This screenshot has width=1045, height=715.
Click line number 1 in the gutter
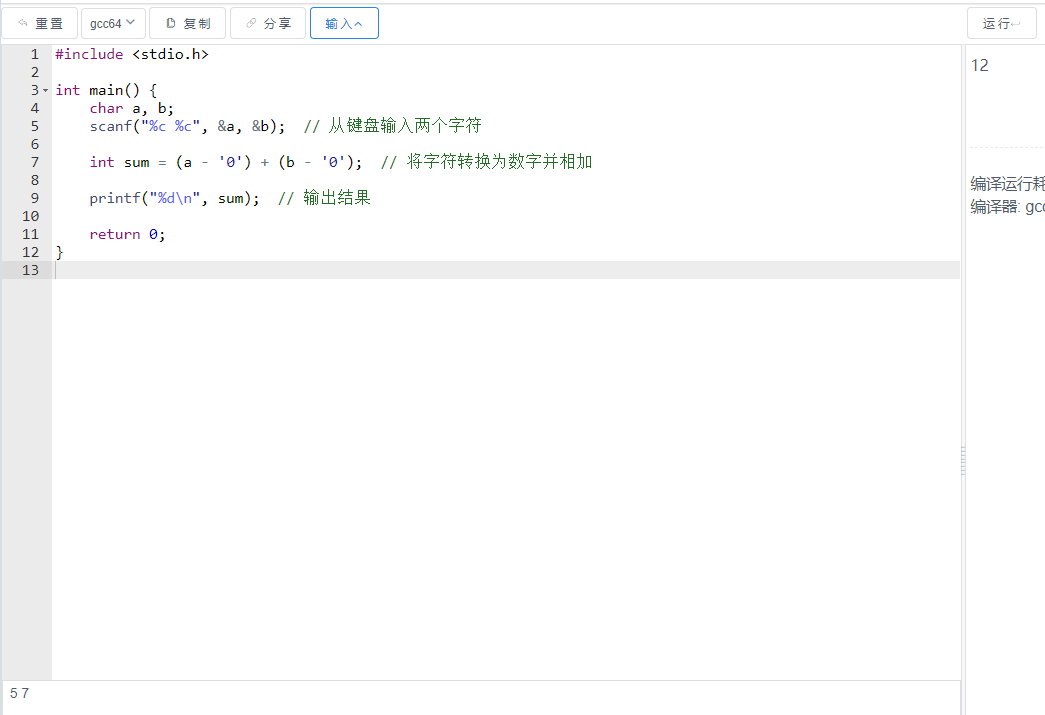(x=35, y=54)
